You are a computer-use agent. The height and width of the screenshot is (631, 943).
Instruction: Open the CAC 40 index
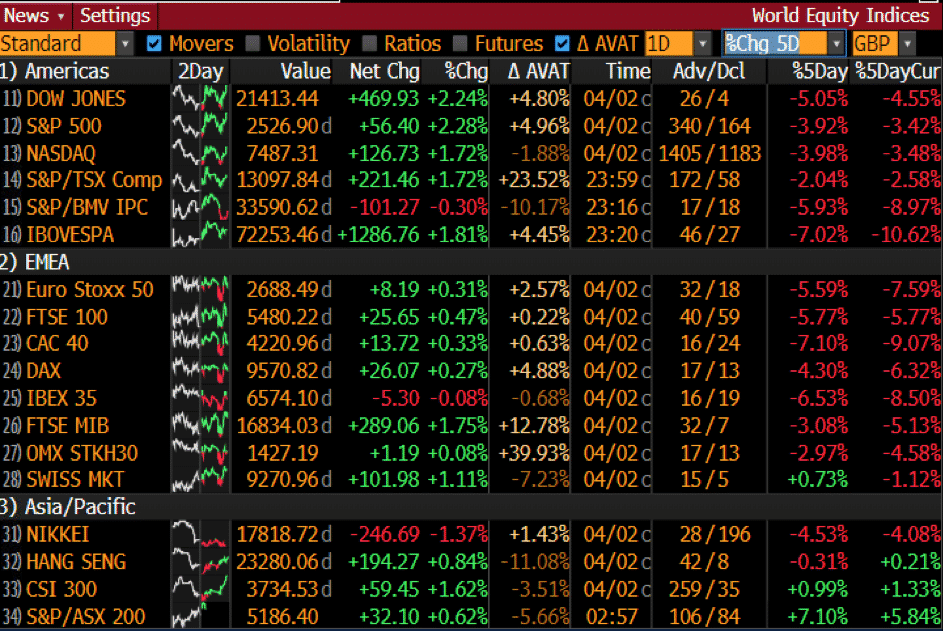click(57, 343)
